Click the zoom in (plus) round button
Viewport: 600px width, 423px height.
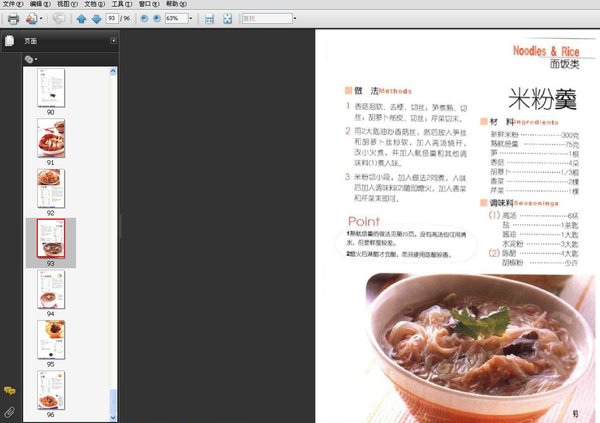[157, 18]
